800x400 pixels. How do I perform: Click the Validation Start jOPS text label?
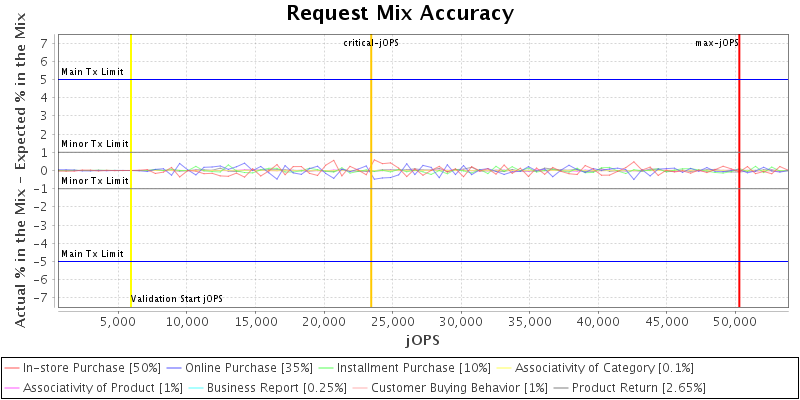(x=177, y=299)
